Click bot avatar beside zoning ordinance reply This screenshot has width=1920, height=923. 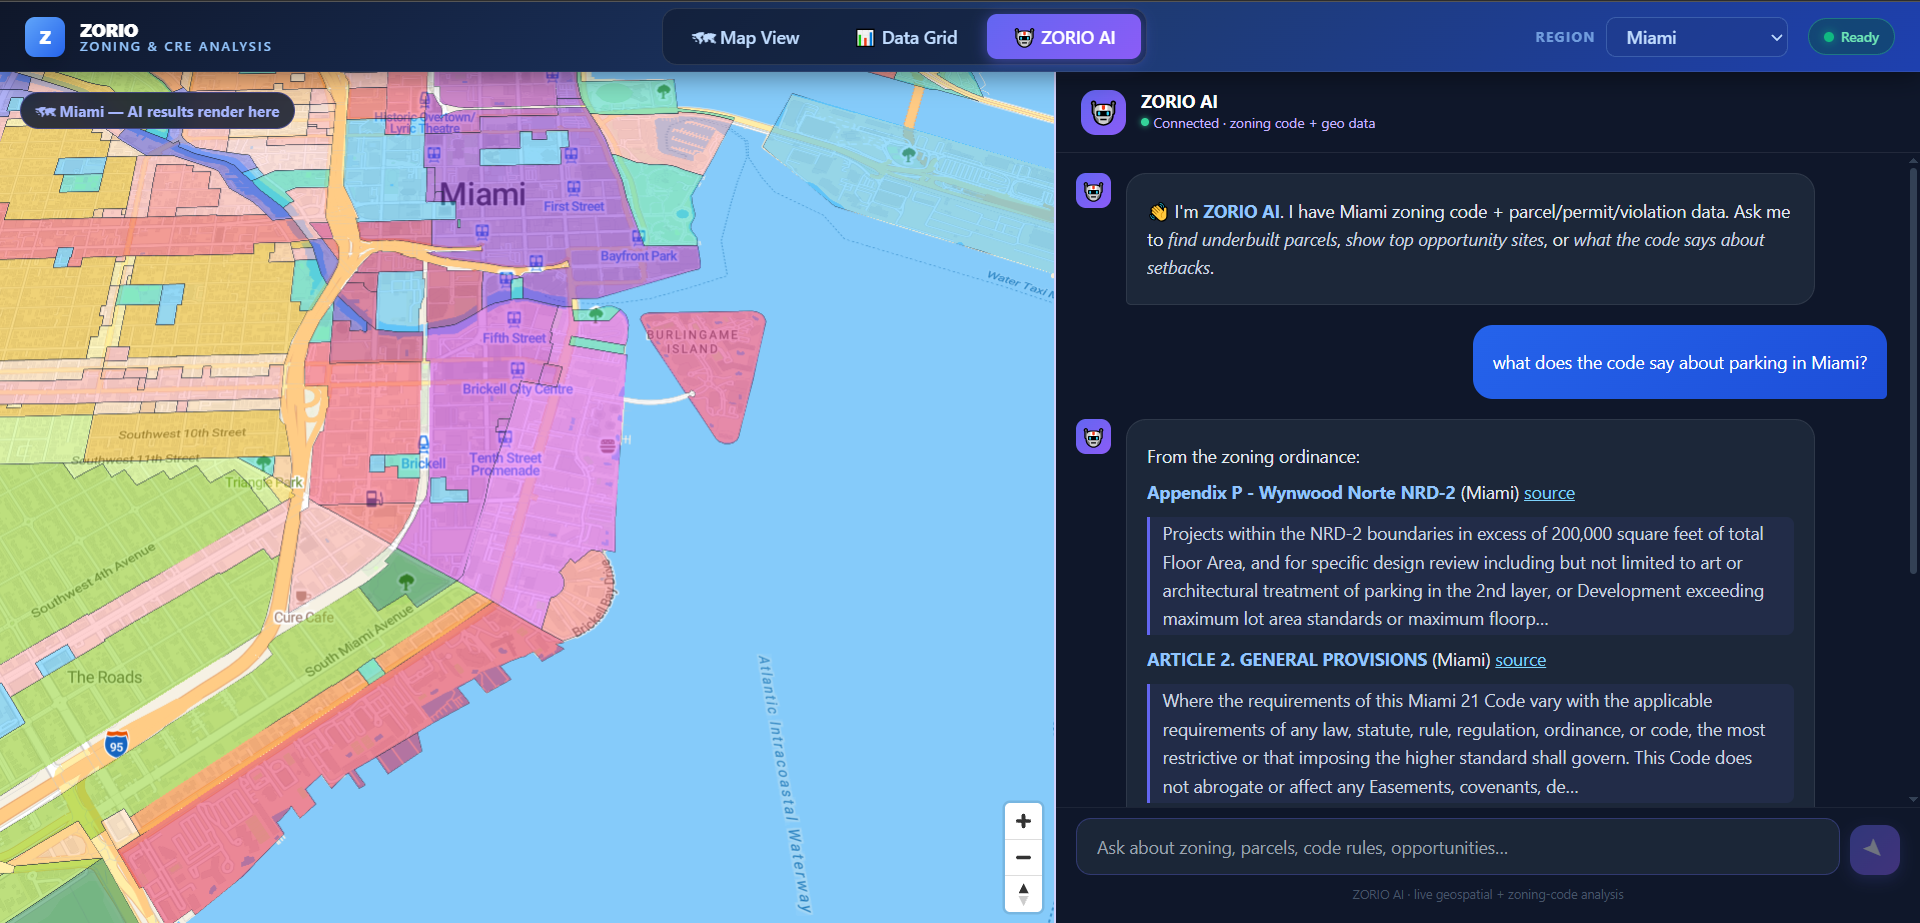(1093, 436)
